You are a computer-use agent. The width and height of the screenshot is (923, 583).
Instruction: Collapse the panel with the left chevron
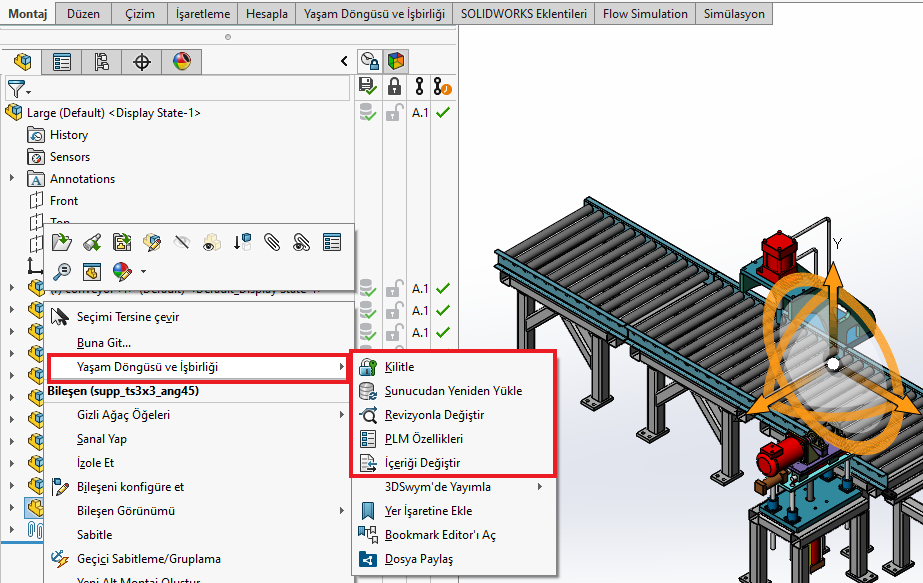tap(344, 62)
